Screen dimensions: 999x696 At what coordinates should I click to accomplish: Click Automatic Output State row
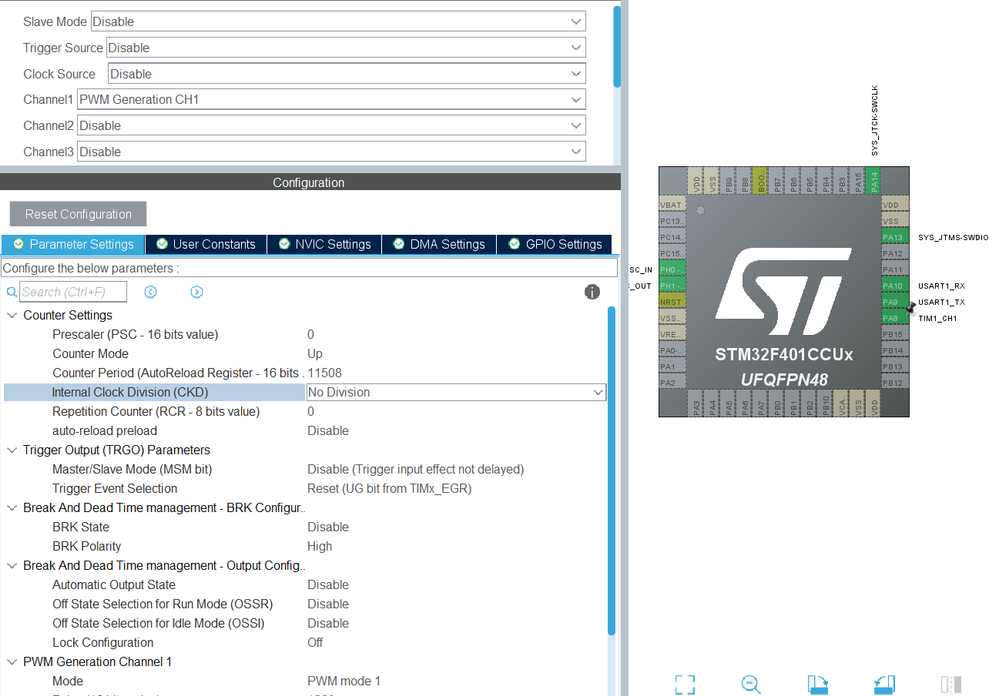point(305,585)
